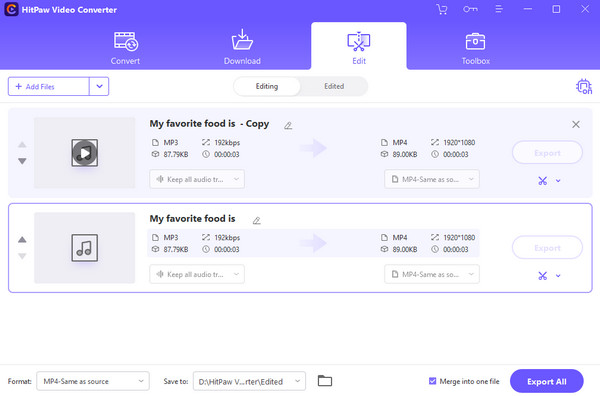Click scissors cut icon for 'My favorite food is'
Viewport: 600px width, 396px height.
pos(542,276)
